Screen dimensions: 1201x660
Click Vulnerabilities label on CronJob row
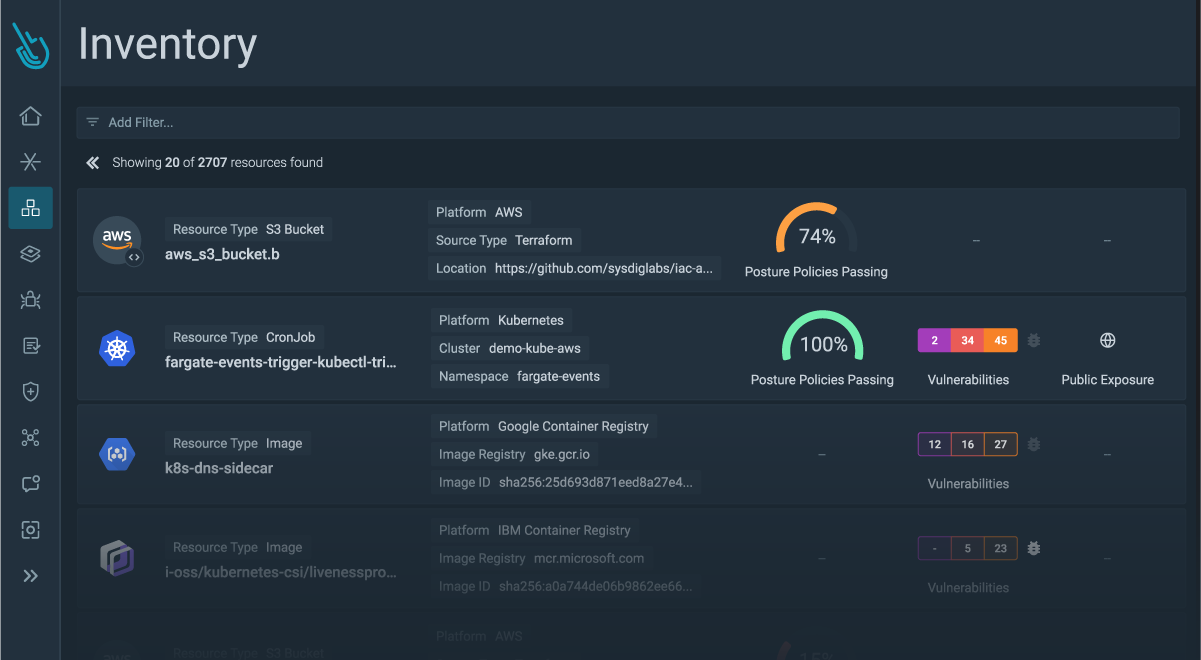point(968,380)
